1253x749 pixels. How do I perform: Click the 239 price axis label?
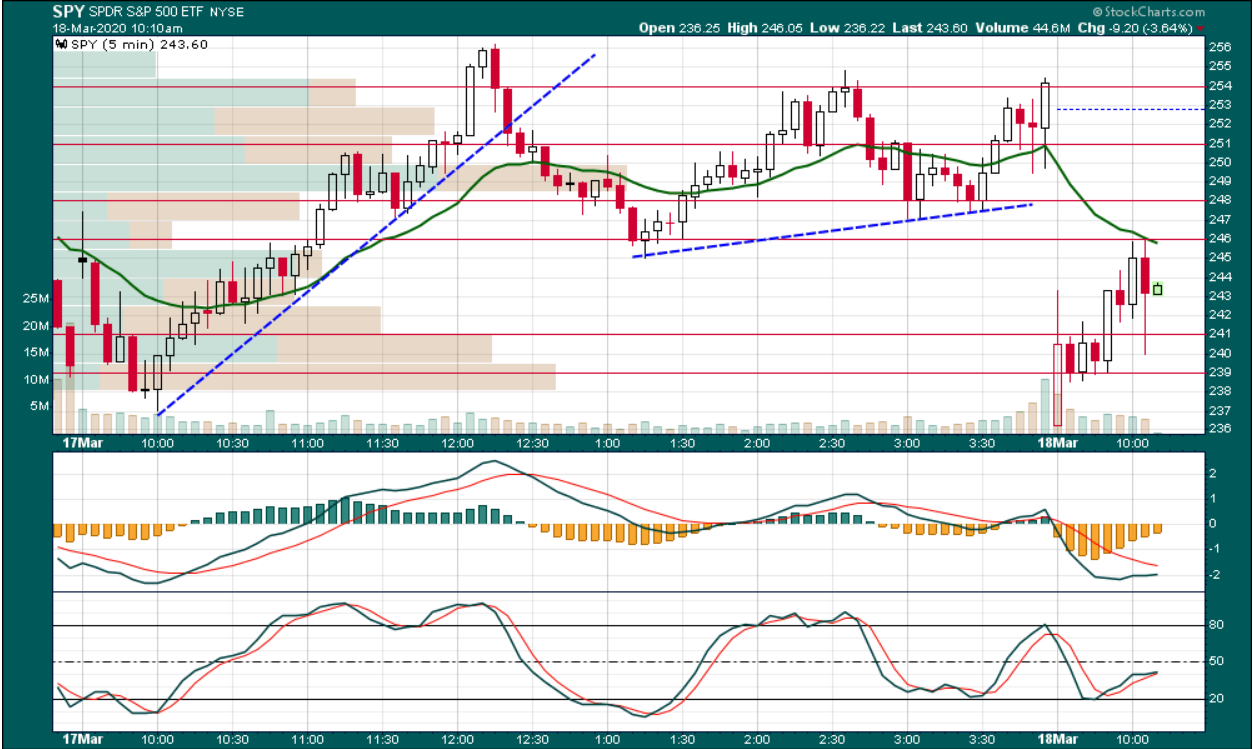(x=1220, y=372)
